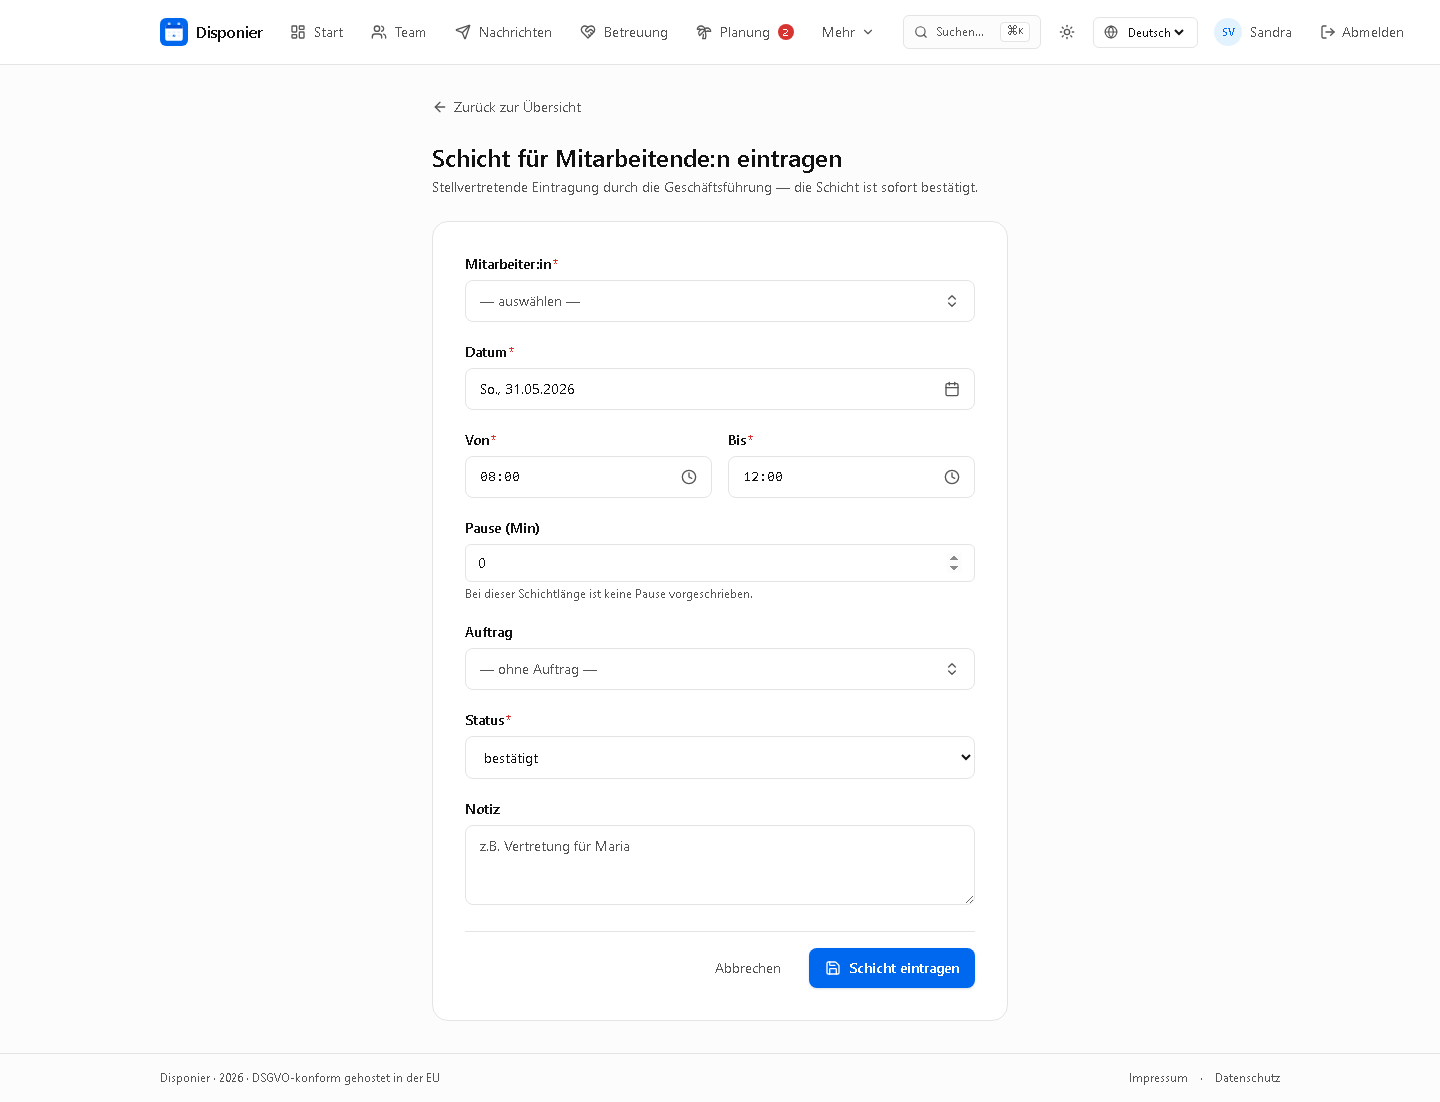The width and height of the screenshot is (1440, 1102).
Task: Click the Planung notification badge
Action: (x=786, y=32)
